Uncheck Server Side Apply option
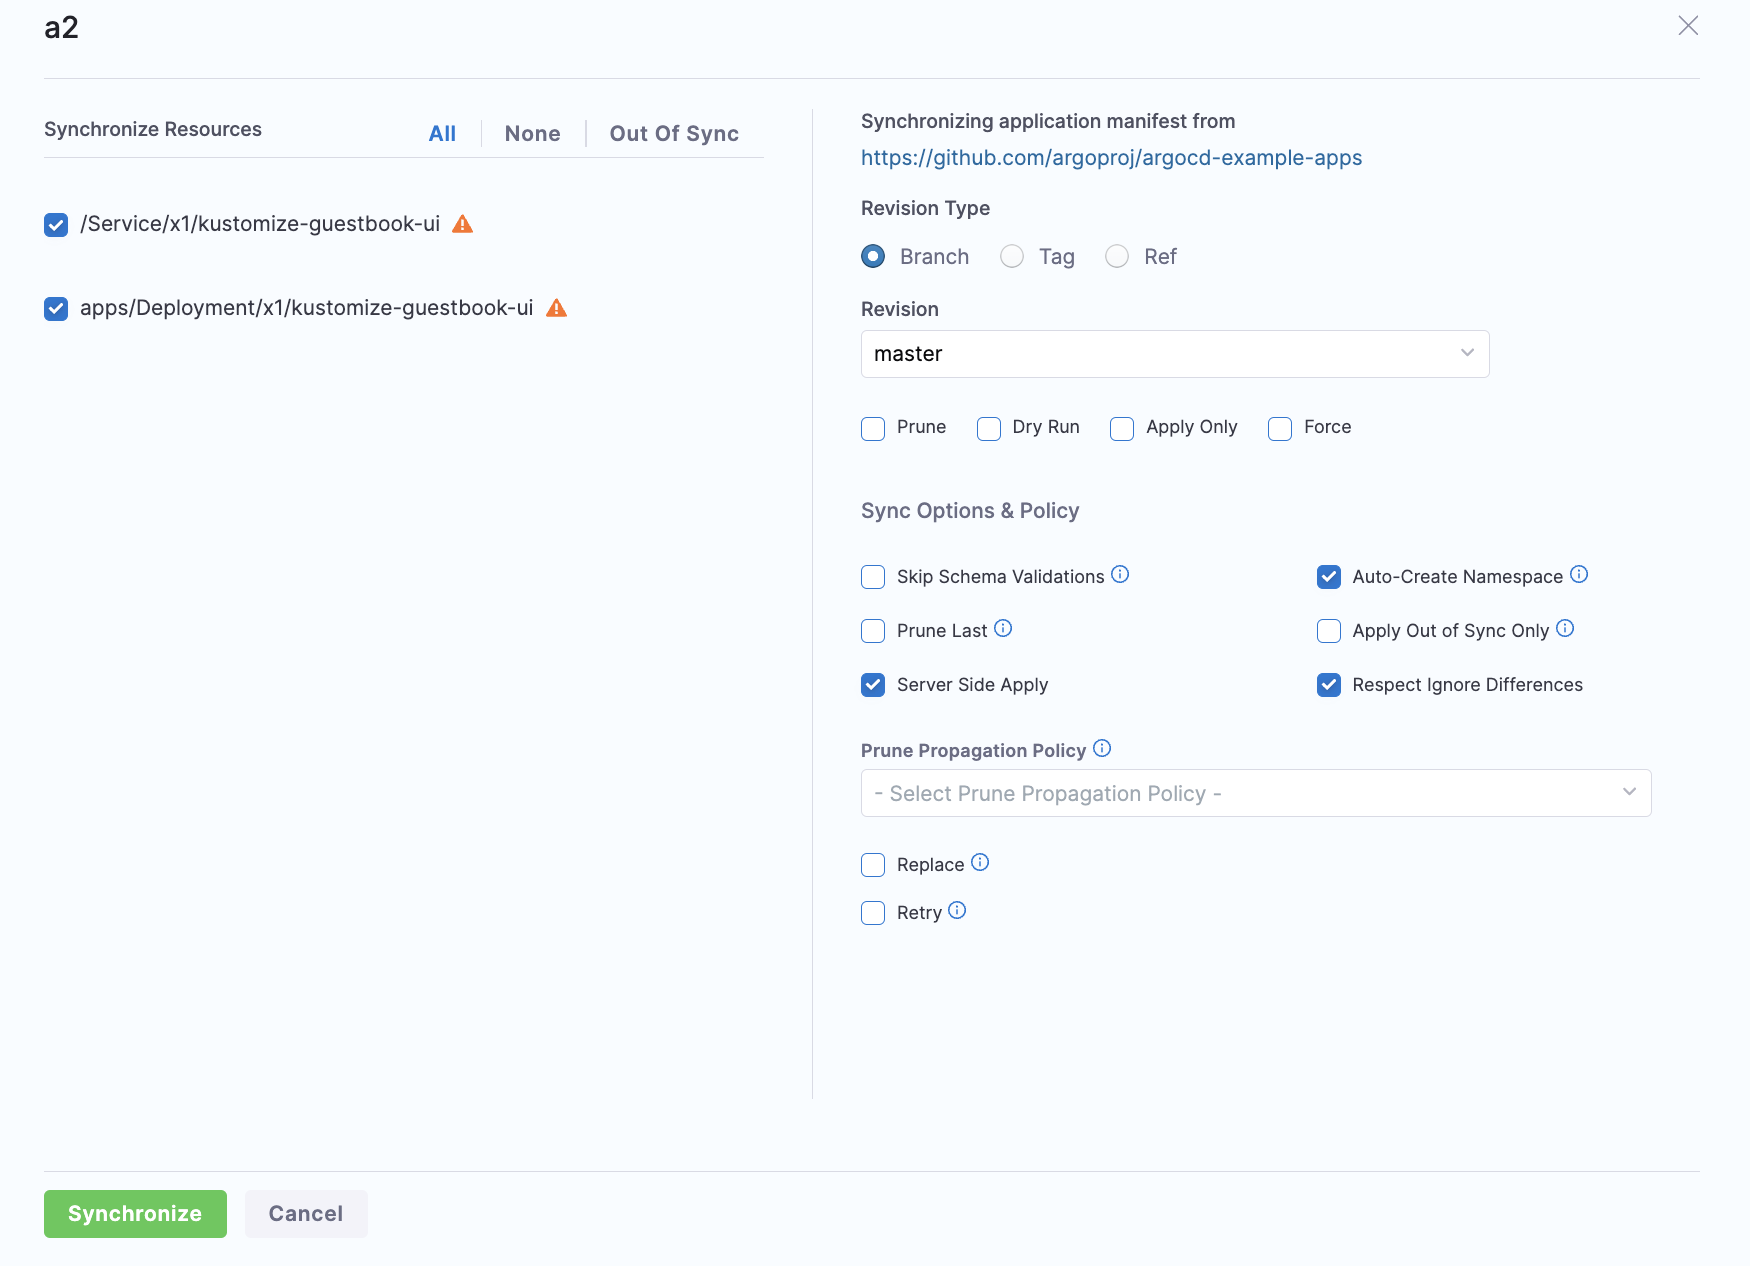The height and width of the screenshot is (1266, 1750). coord(873,685)
